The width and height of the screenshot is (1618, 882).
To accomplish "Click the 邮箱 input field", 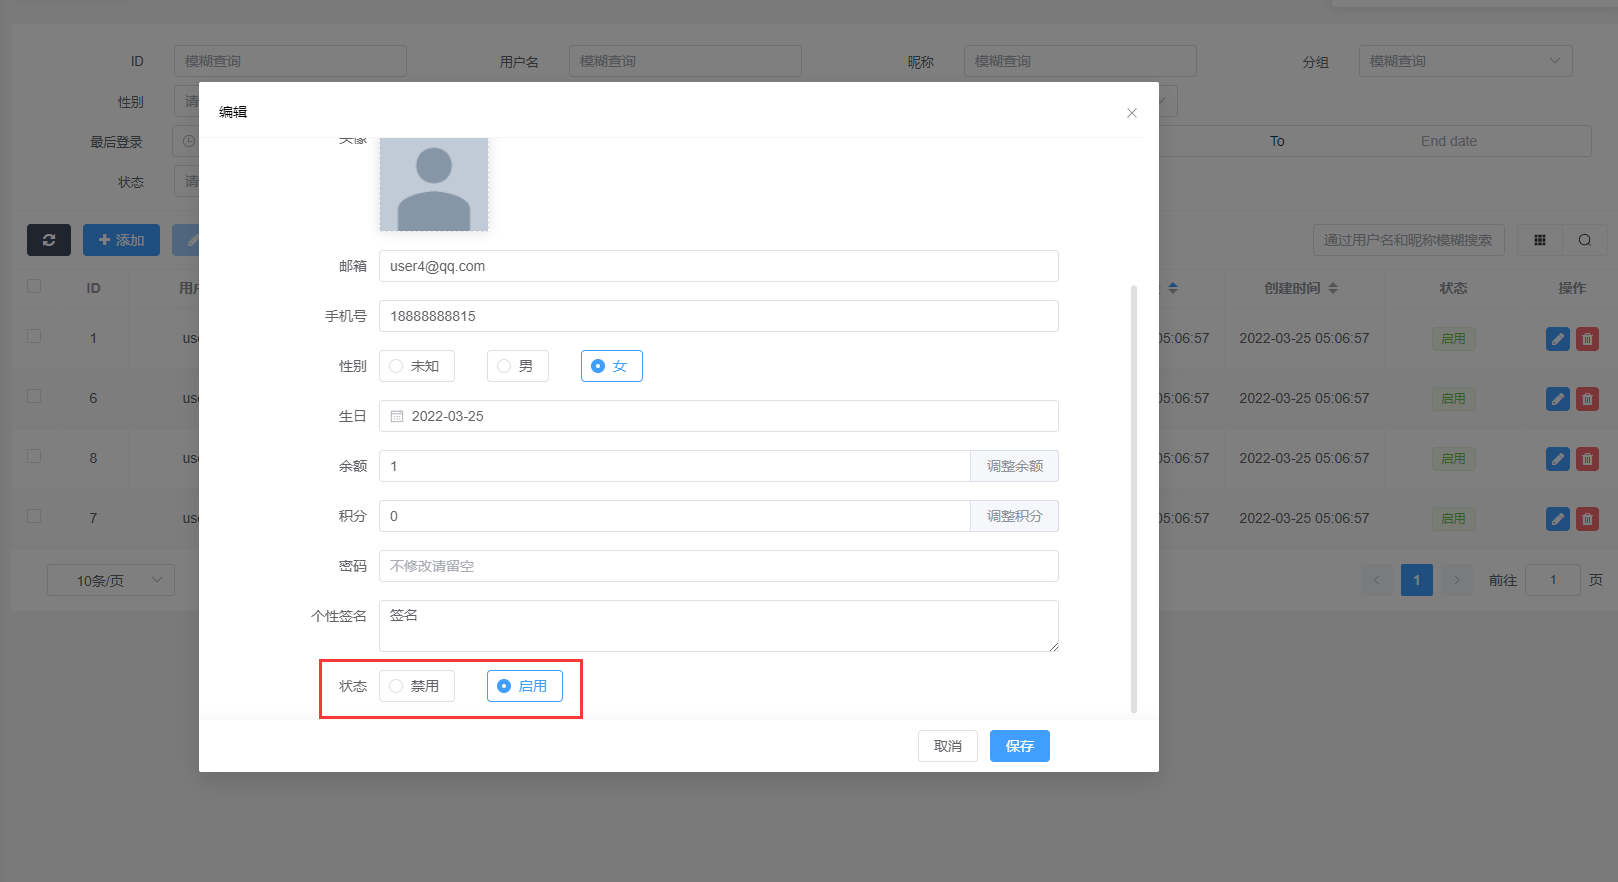I will click(718, 266).
